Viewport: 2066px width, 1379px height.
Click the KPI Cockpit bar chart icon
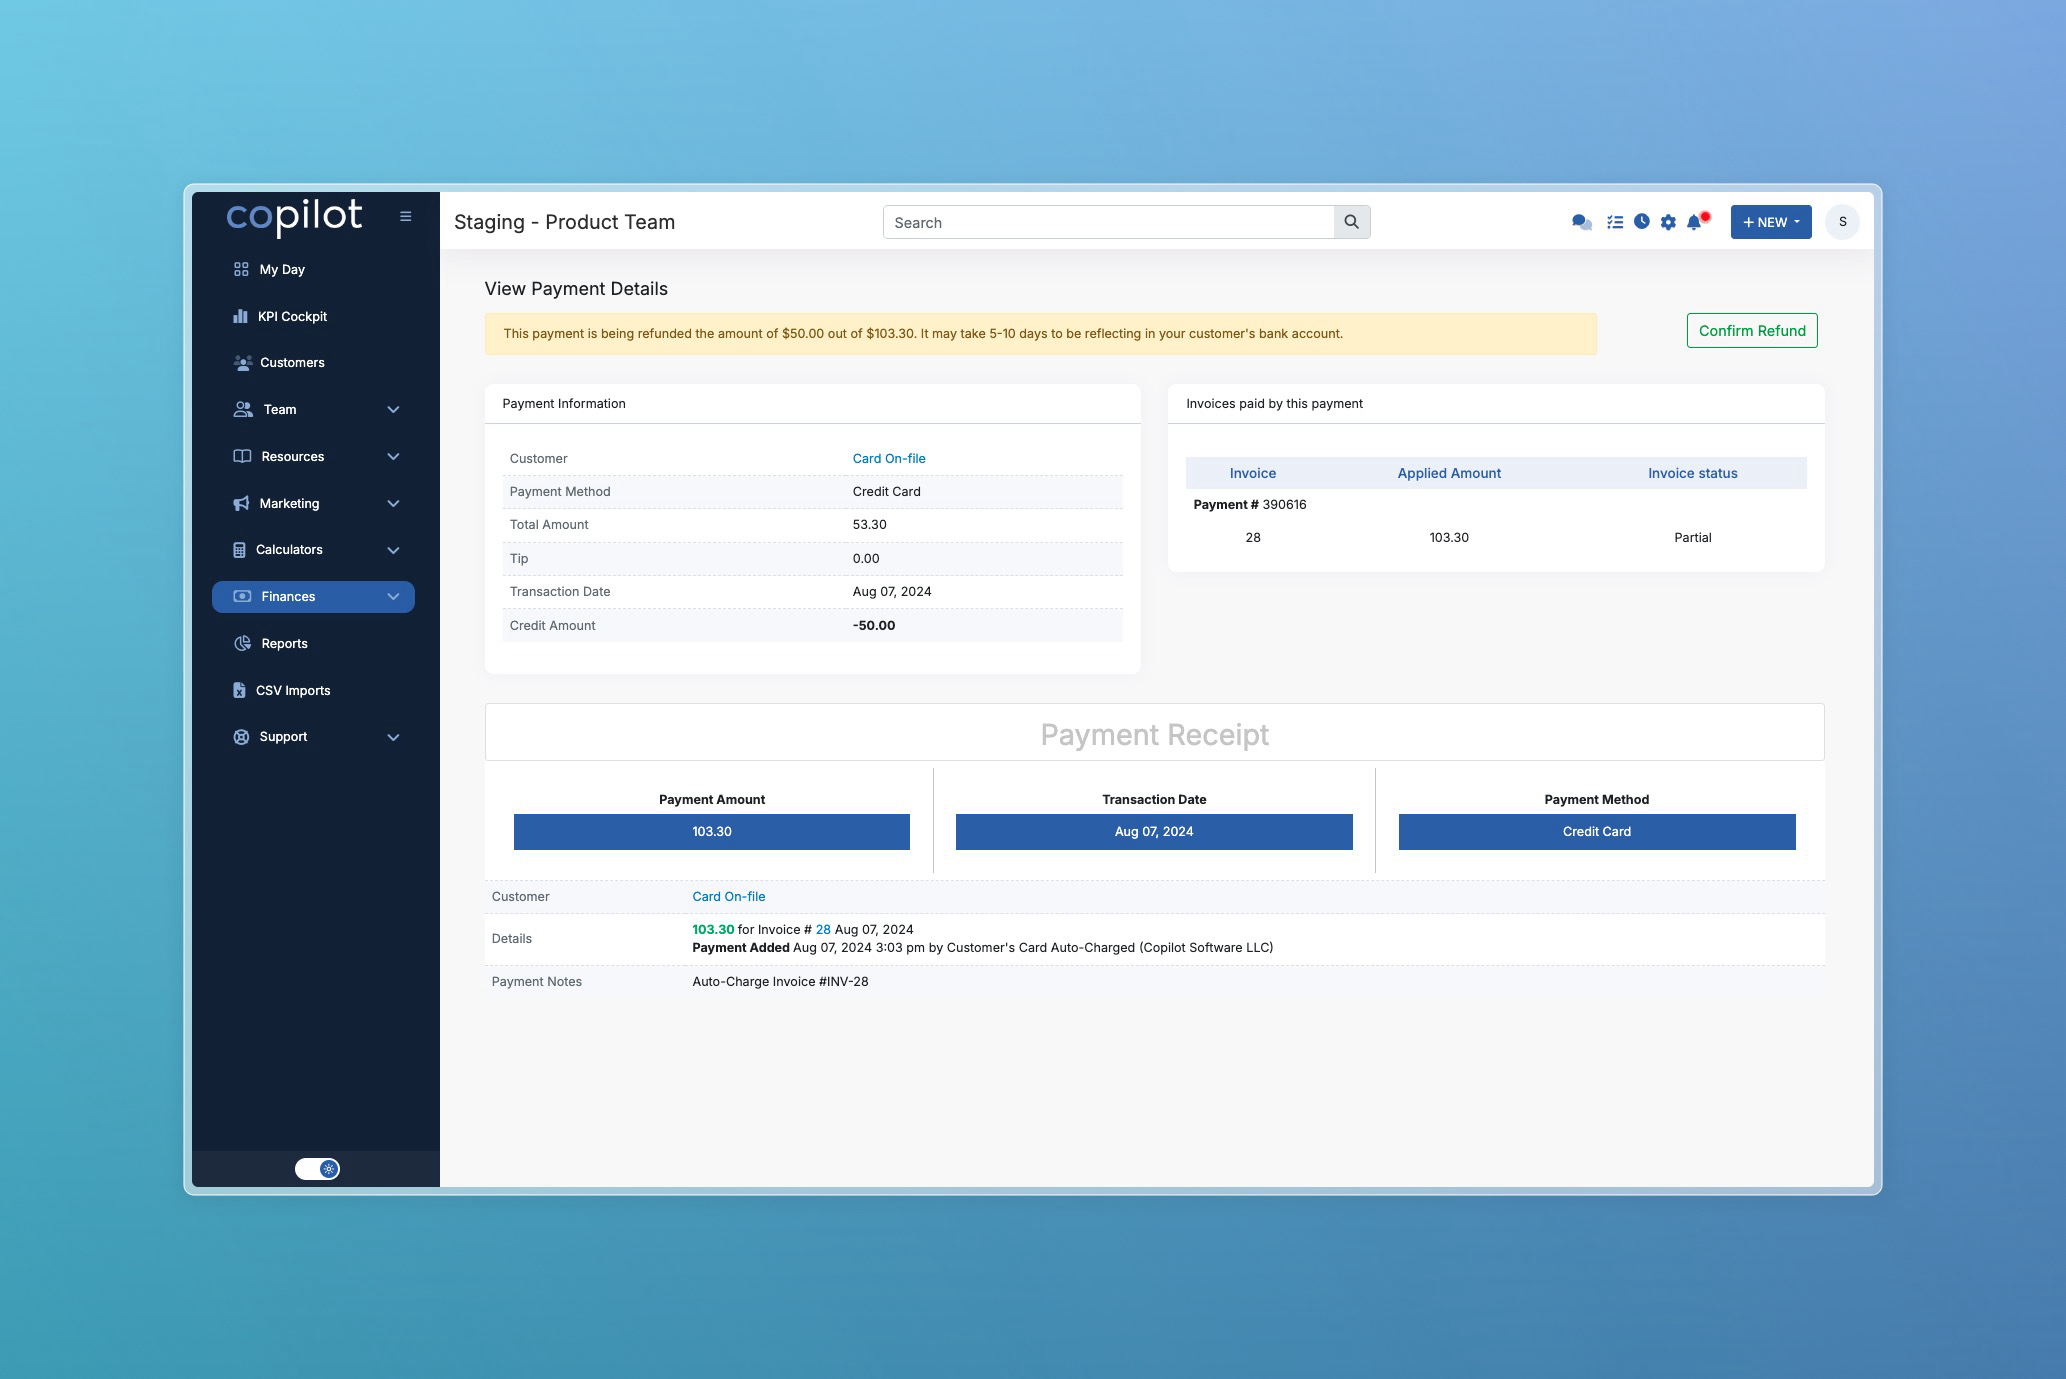(240, 316)
